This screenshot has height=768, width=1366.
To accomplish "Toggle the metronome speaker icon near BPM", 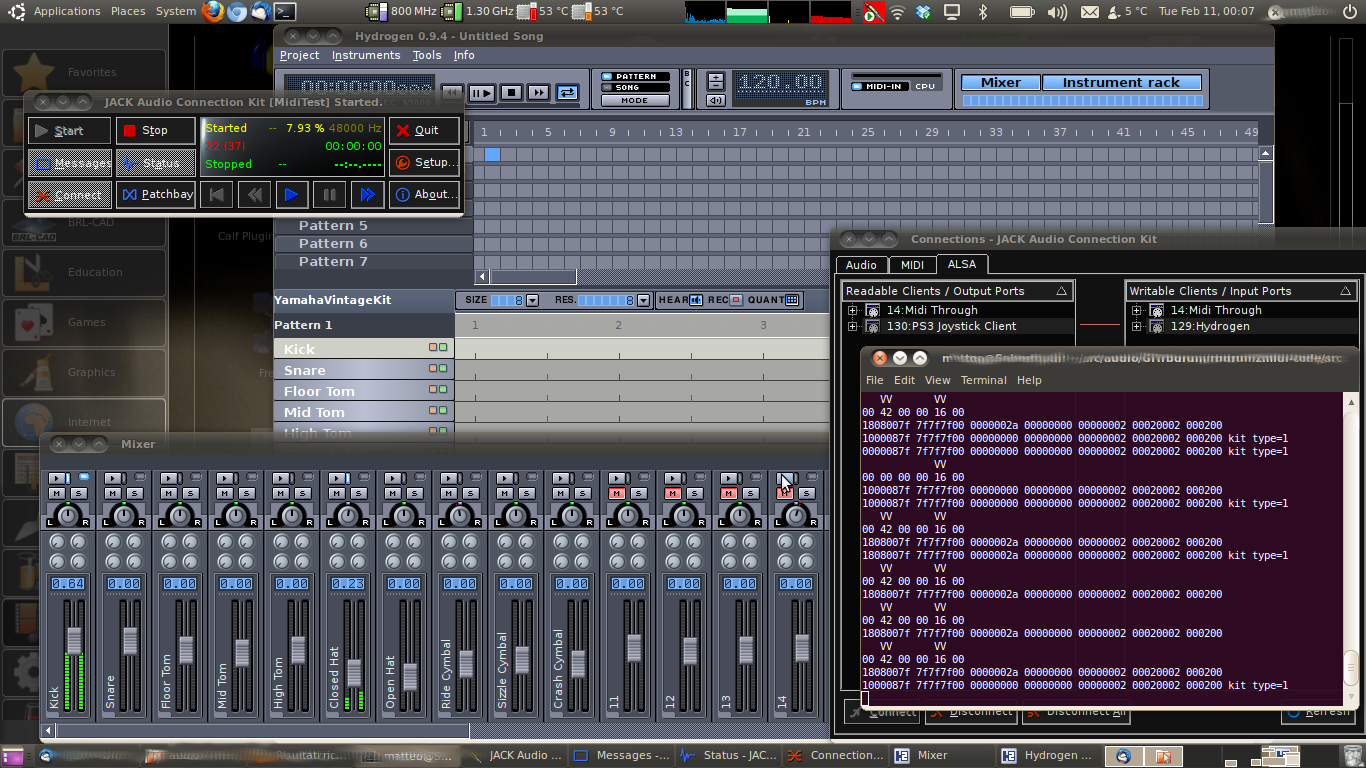I will [716, 101].
